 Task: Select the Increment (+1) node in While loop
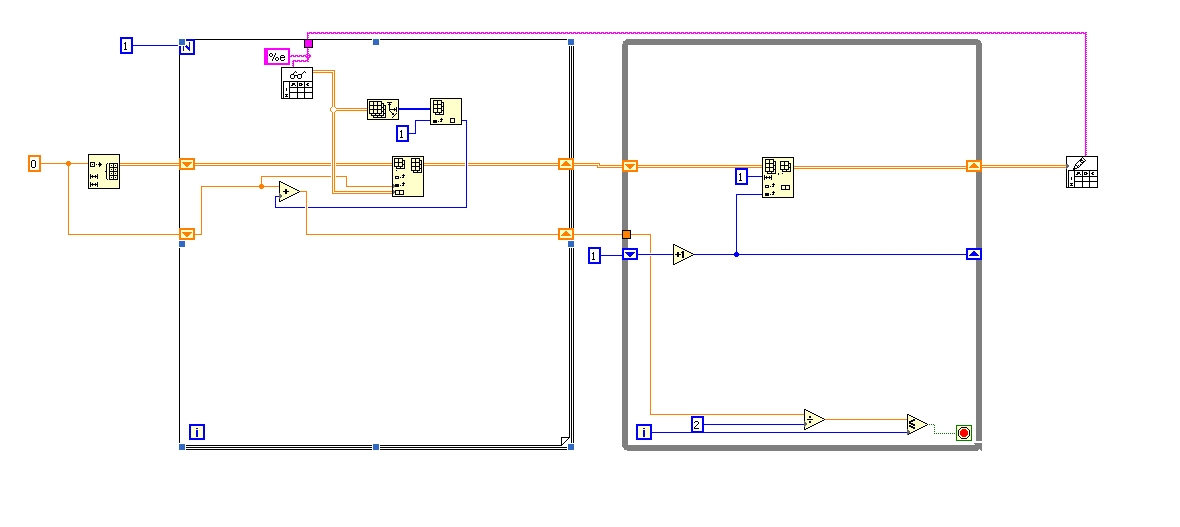coord(683,254)
